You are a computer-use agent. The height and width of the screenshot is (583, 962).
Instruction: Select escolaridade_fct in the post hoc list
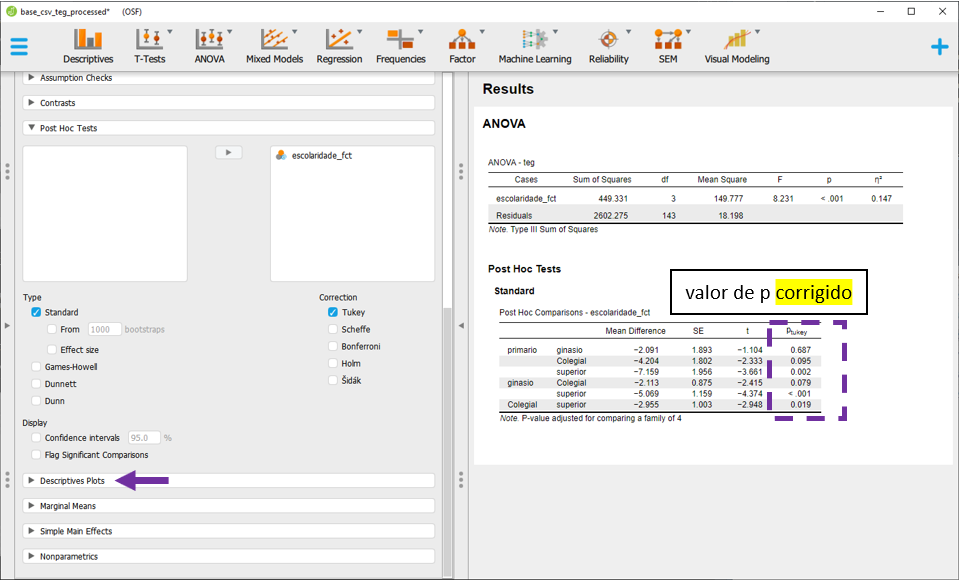point(321,156)
